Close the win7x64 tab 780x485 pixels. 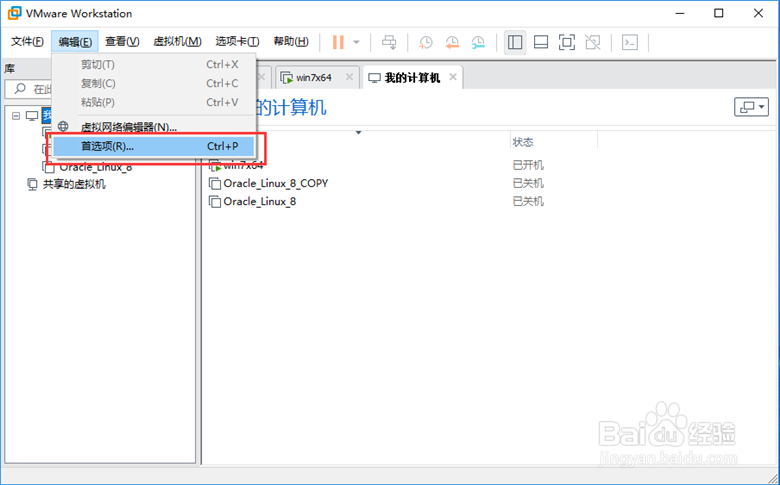pos(349,77)
